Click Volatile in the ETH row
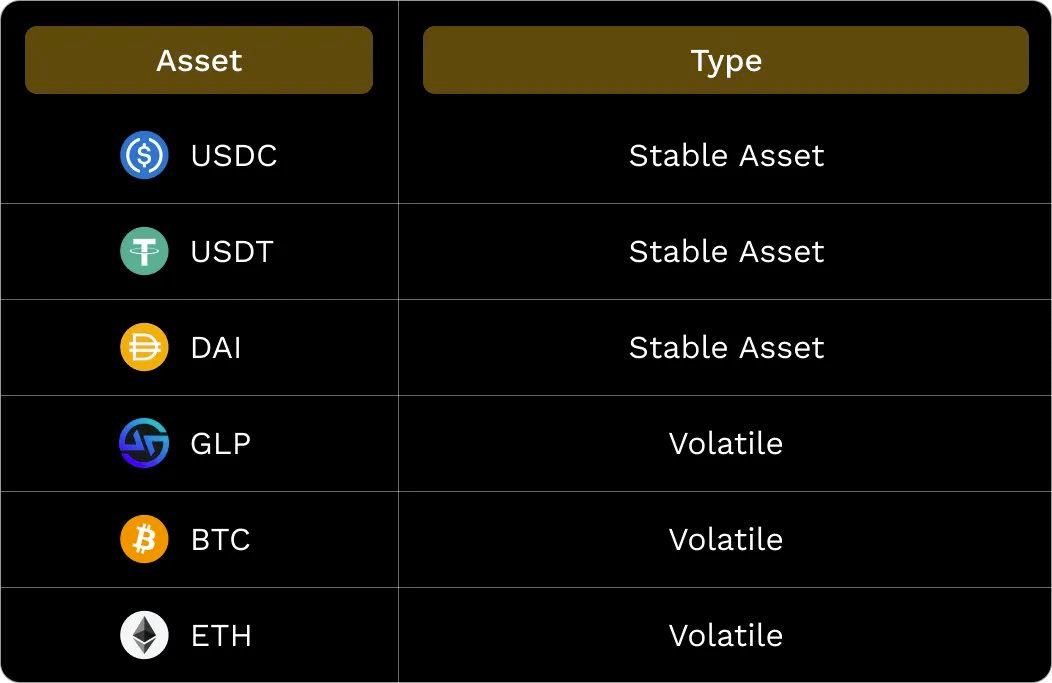Screen dimensions: 1052x683 point(726,635)
